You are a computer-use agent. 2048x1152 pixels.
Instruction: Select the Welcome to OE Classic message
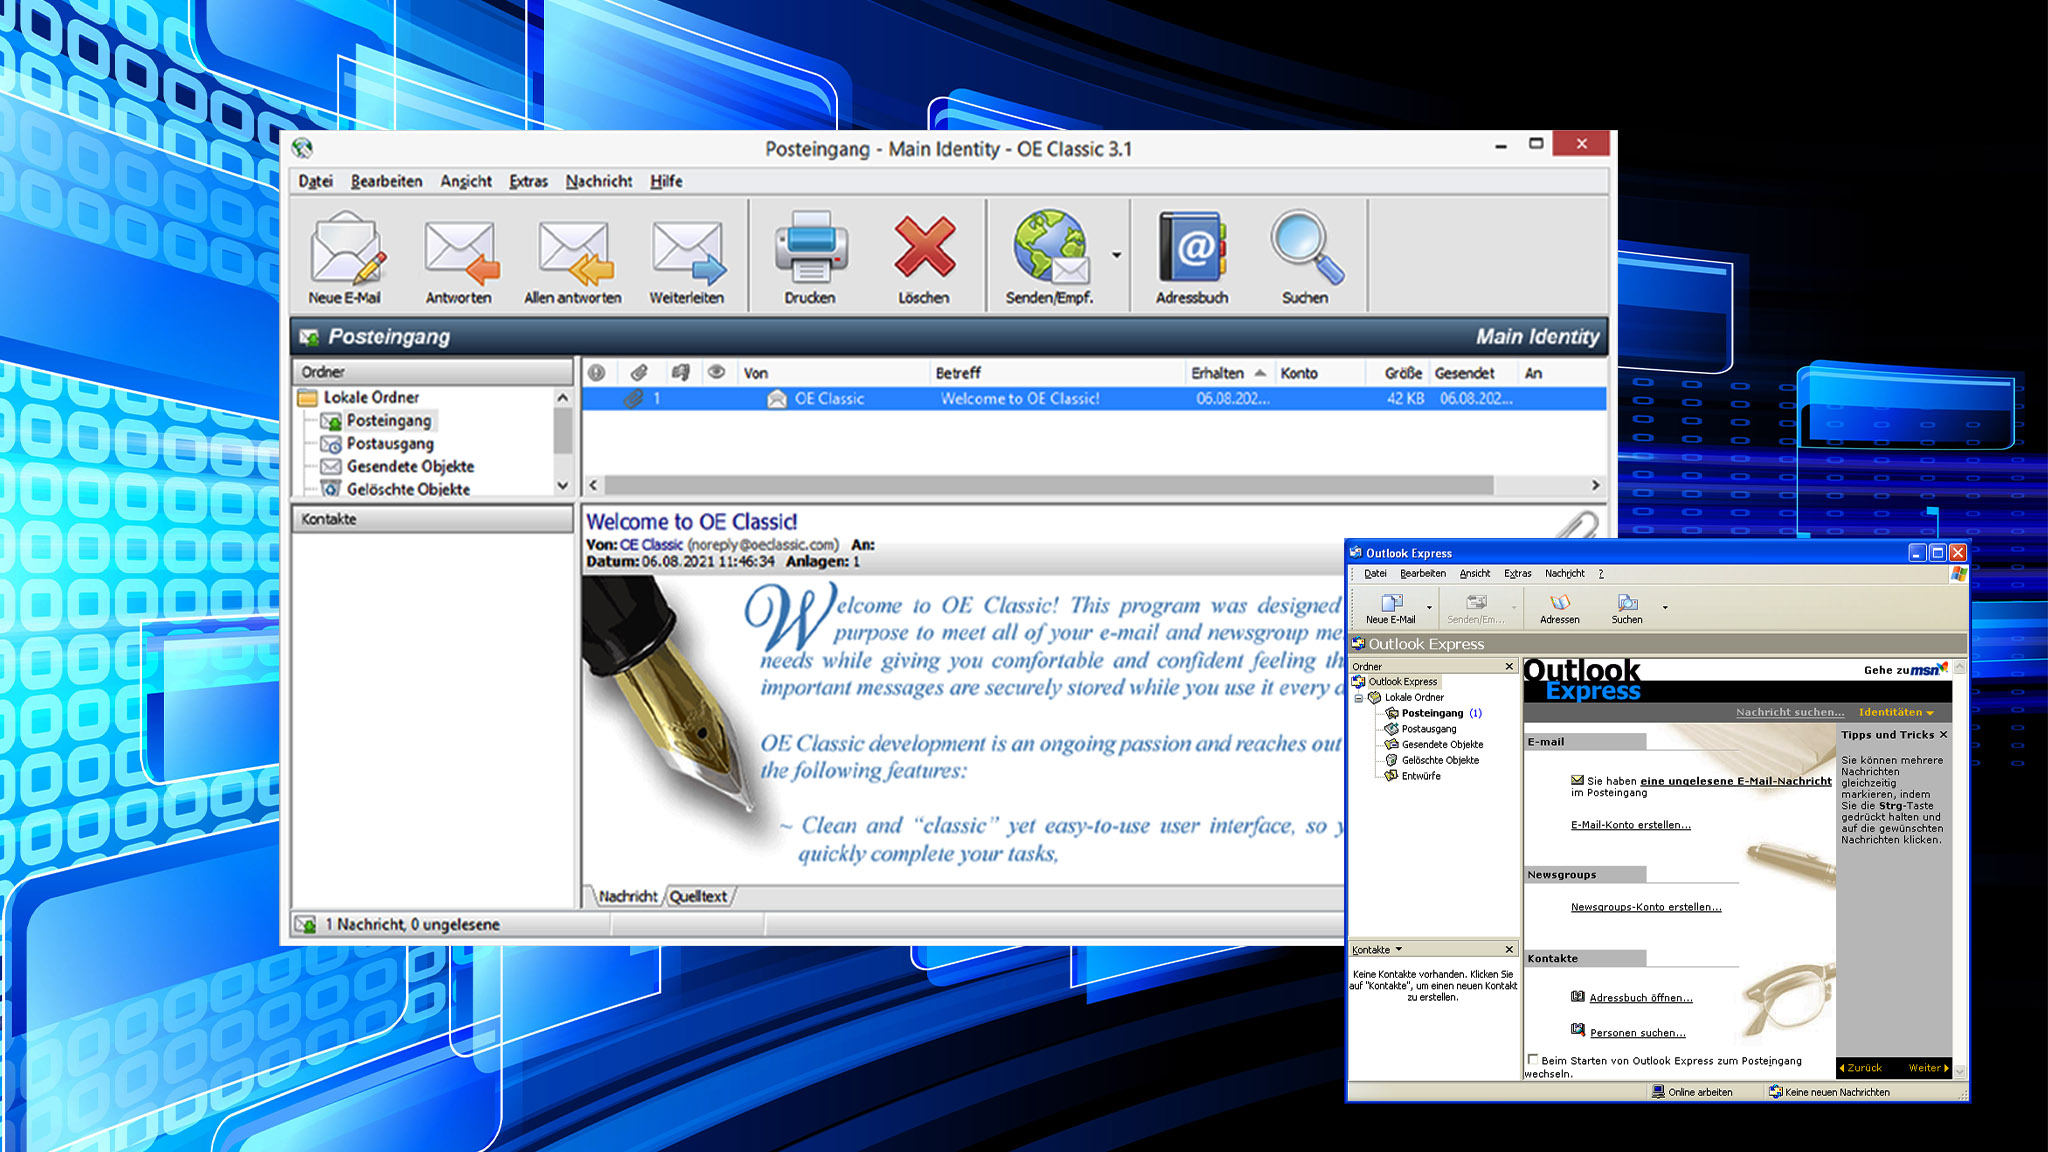point(1018,398)
